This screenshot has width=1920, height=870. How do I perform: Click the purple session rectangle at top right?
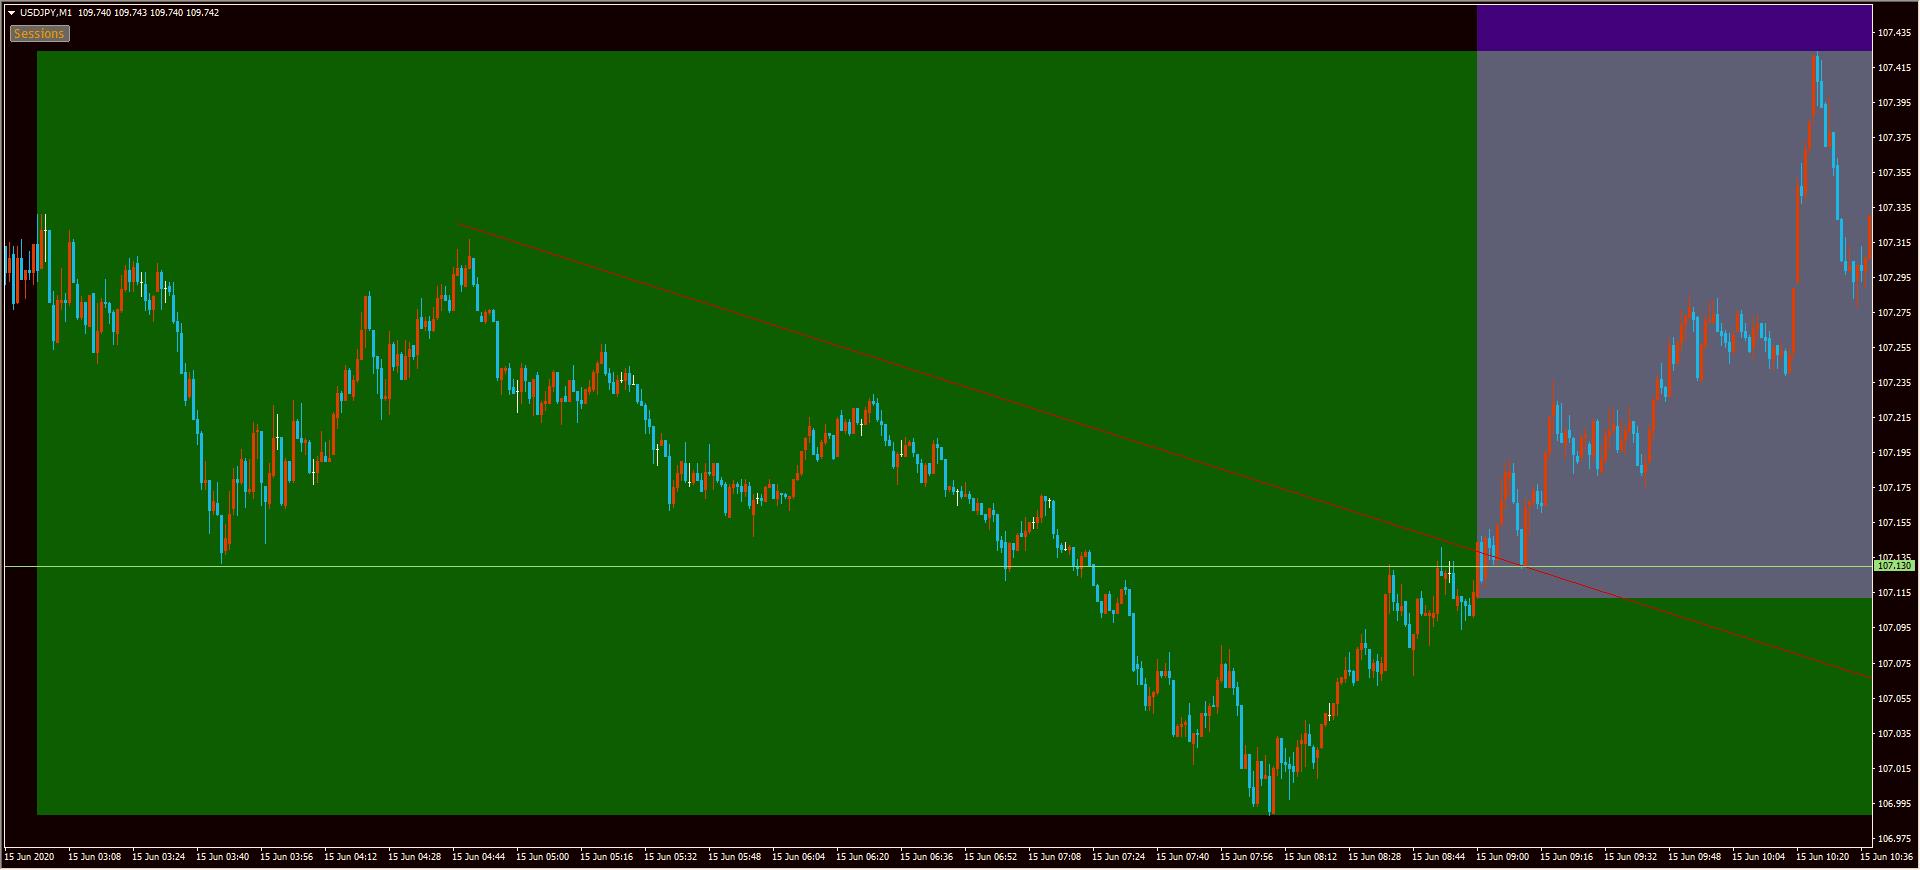[1672, 28]
